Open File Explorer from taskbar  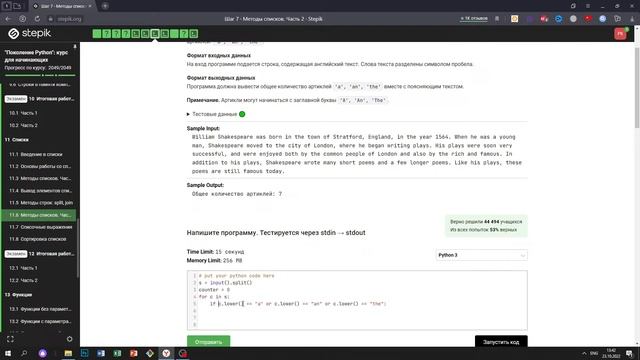(68, 353)
